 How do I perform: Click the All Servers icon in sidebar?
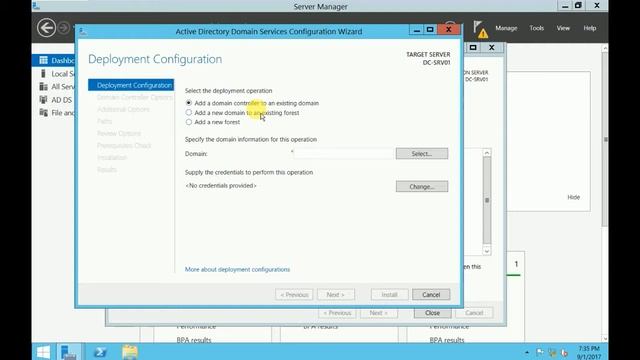click(43, 87)
